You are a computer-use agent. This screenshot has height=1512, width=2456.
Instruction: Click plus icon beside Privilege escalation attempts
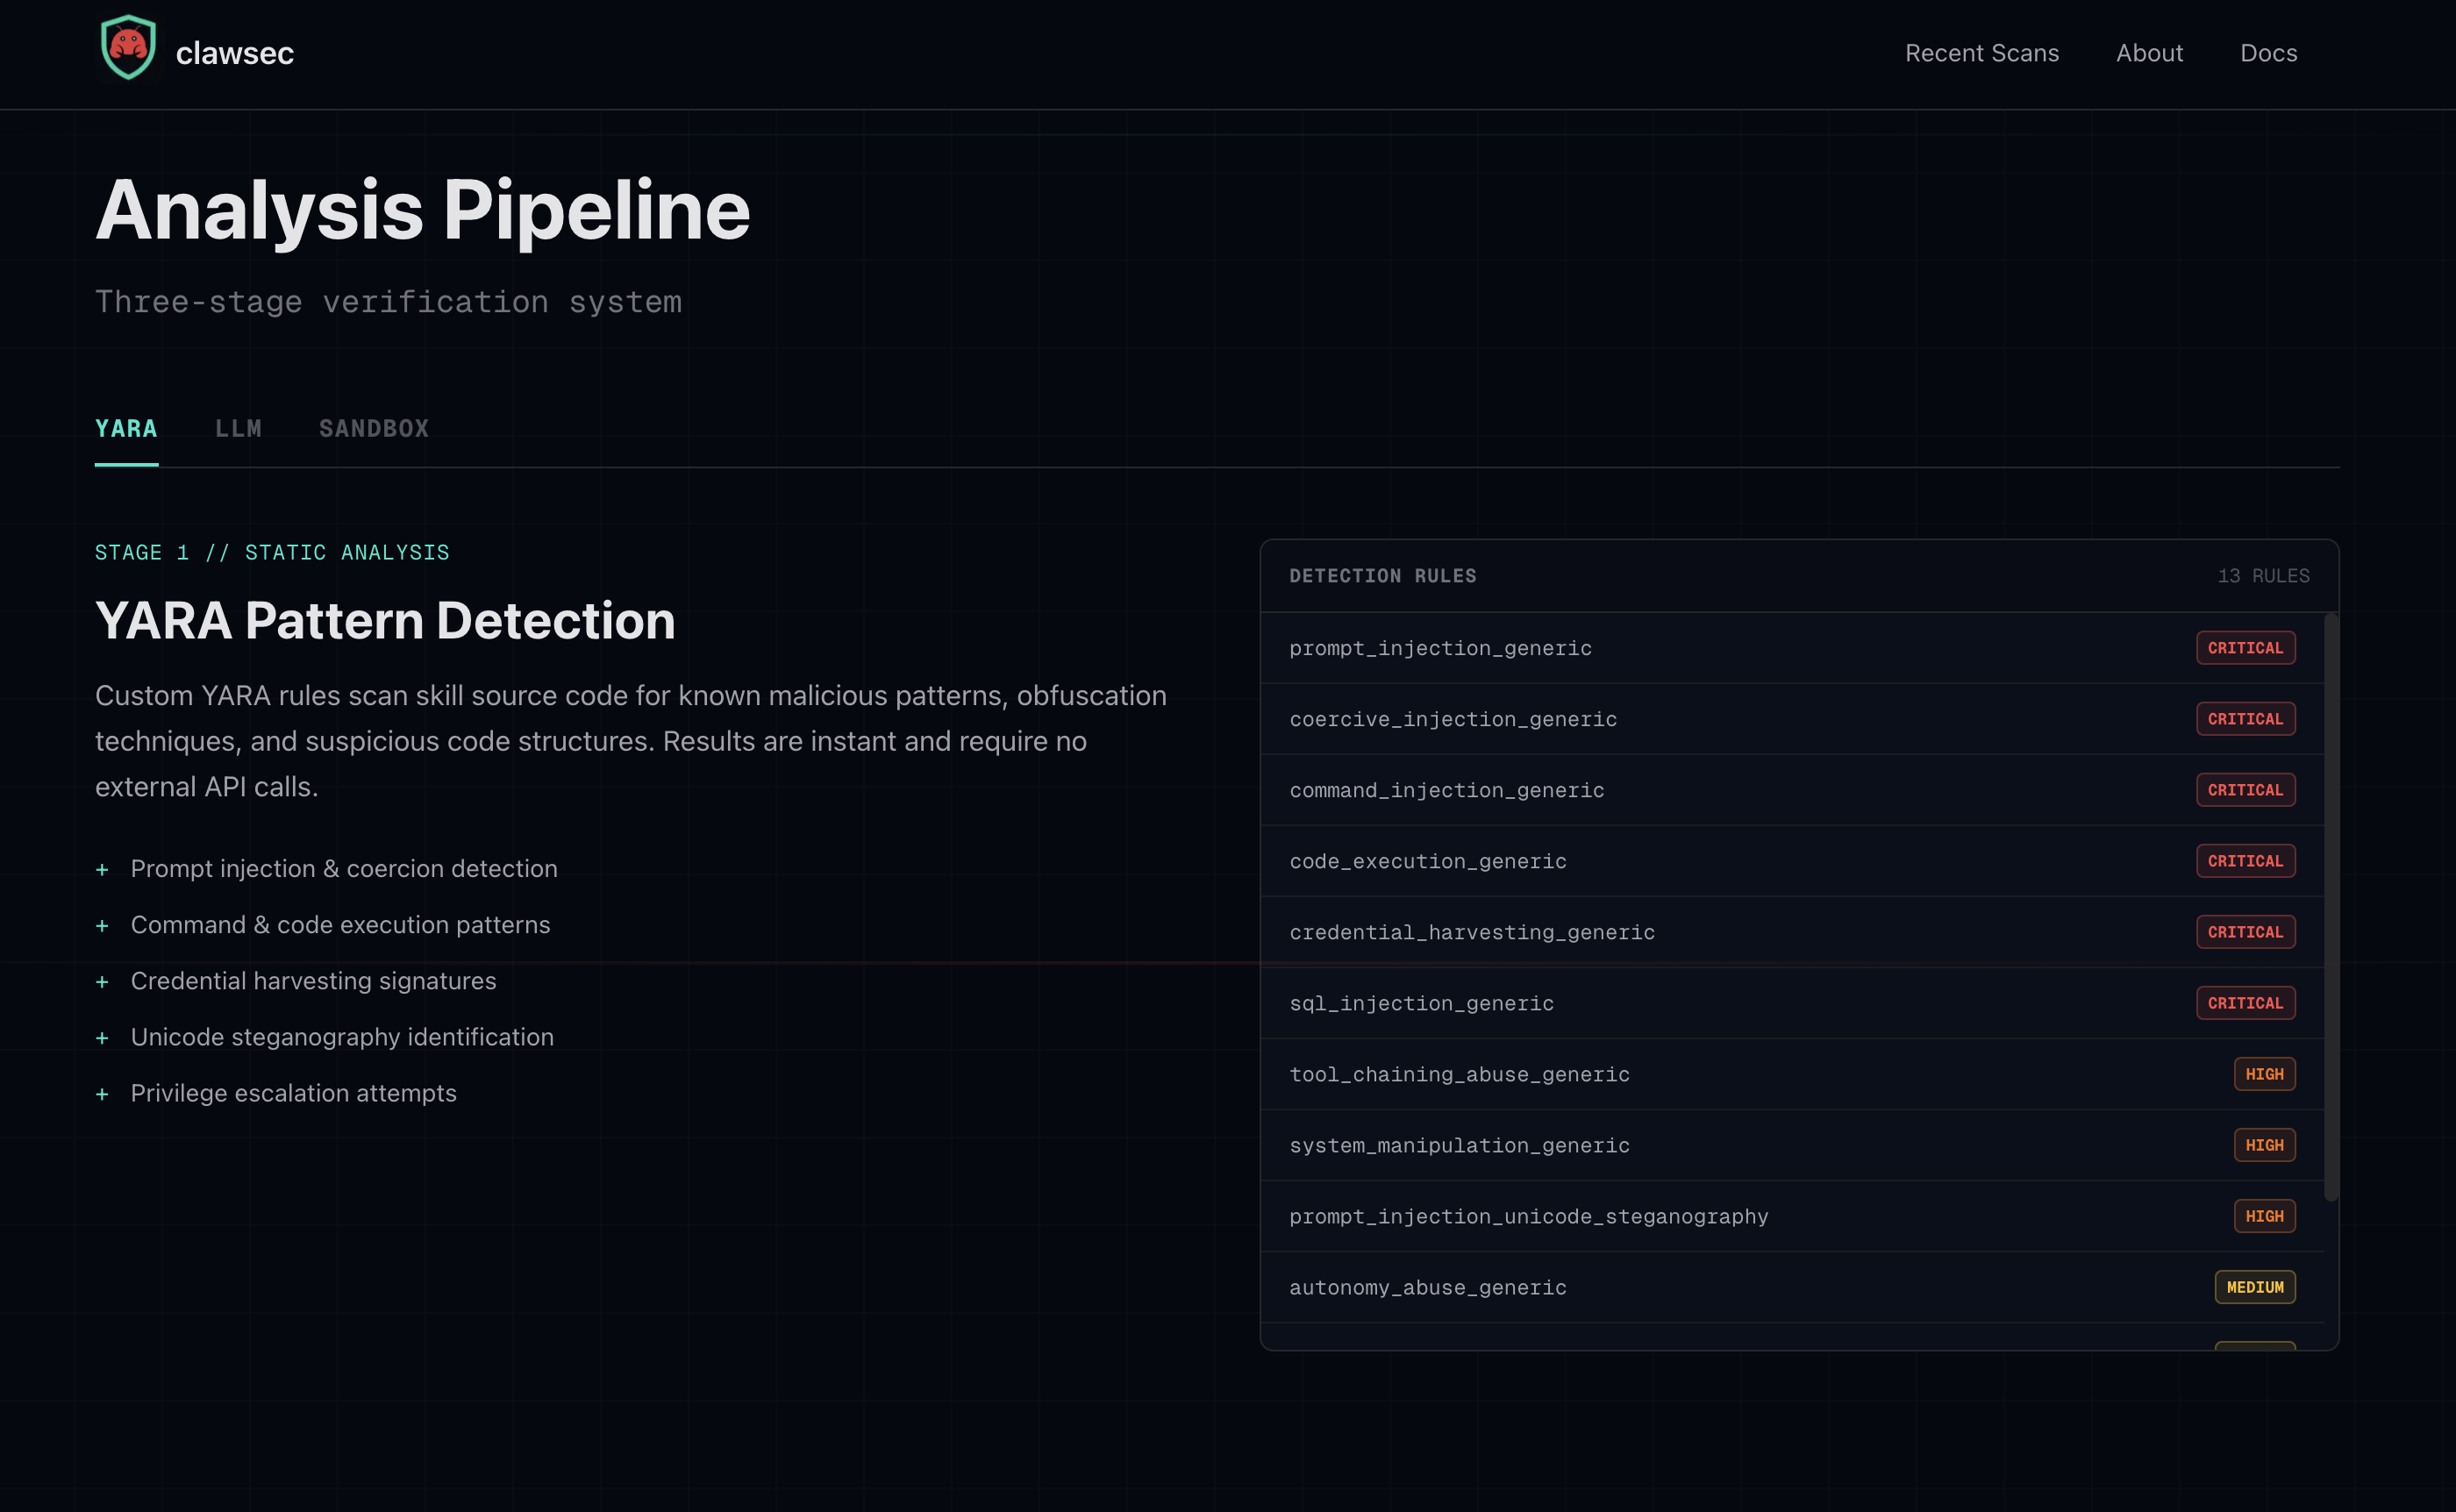coord(102,1094)
